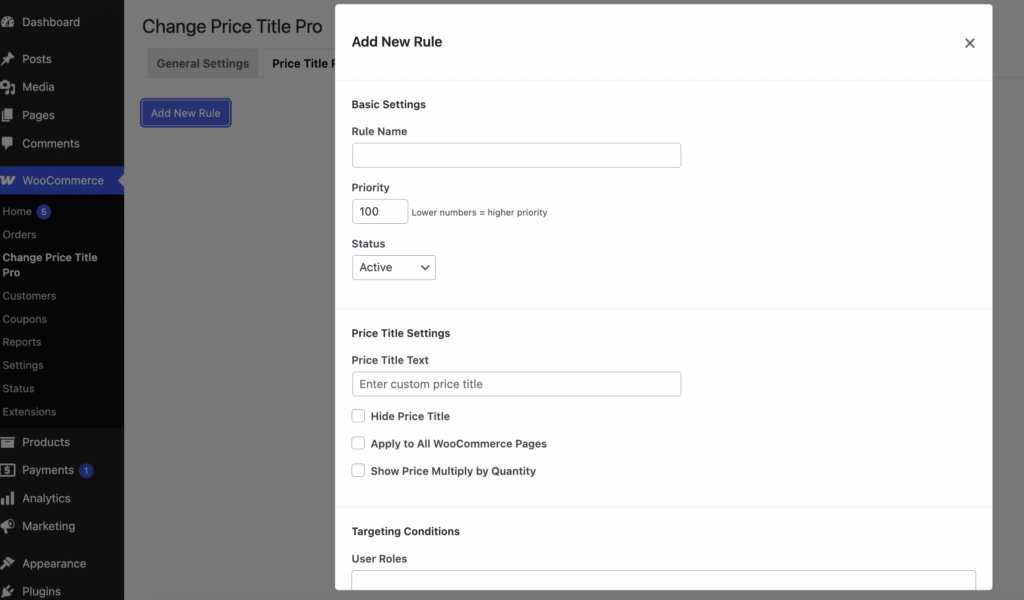The image size is (1024, 600).
Task: Check Apply to All WooCommerce Pages
Action: [x=358, y=443]
